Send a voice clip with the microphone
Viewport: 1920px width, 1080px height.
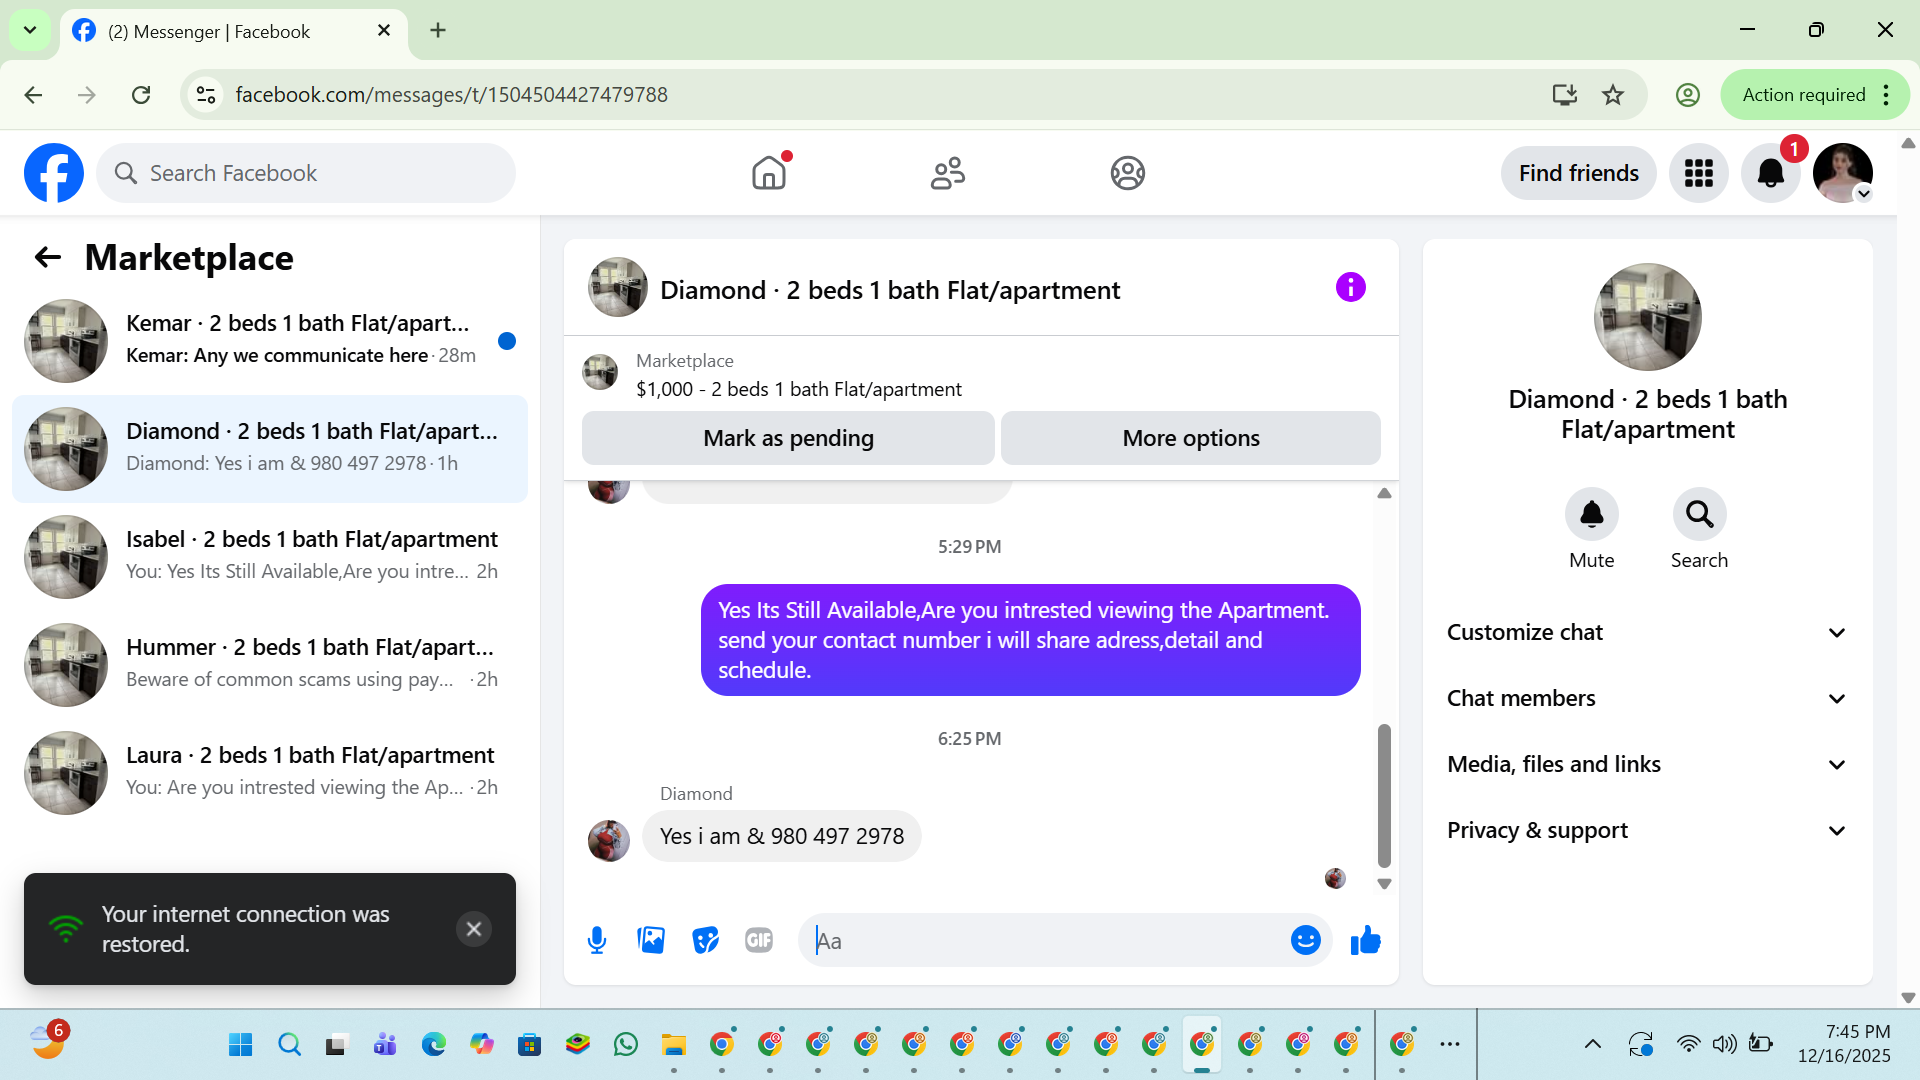(597, 940)
